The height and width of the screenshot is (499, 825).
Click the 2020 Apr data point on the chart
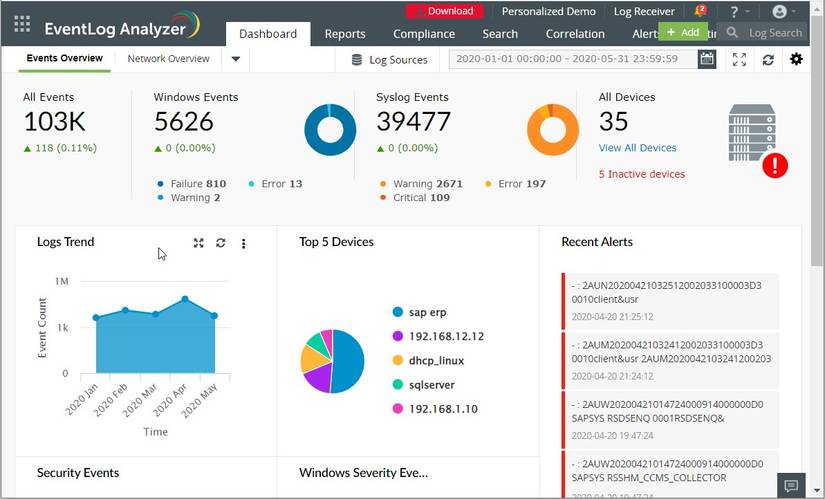pos(185,299)
